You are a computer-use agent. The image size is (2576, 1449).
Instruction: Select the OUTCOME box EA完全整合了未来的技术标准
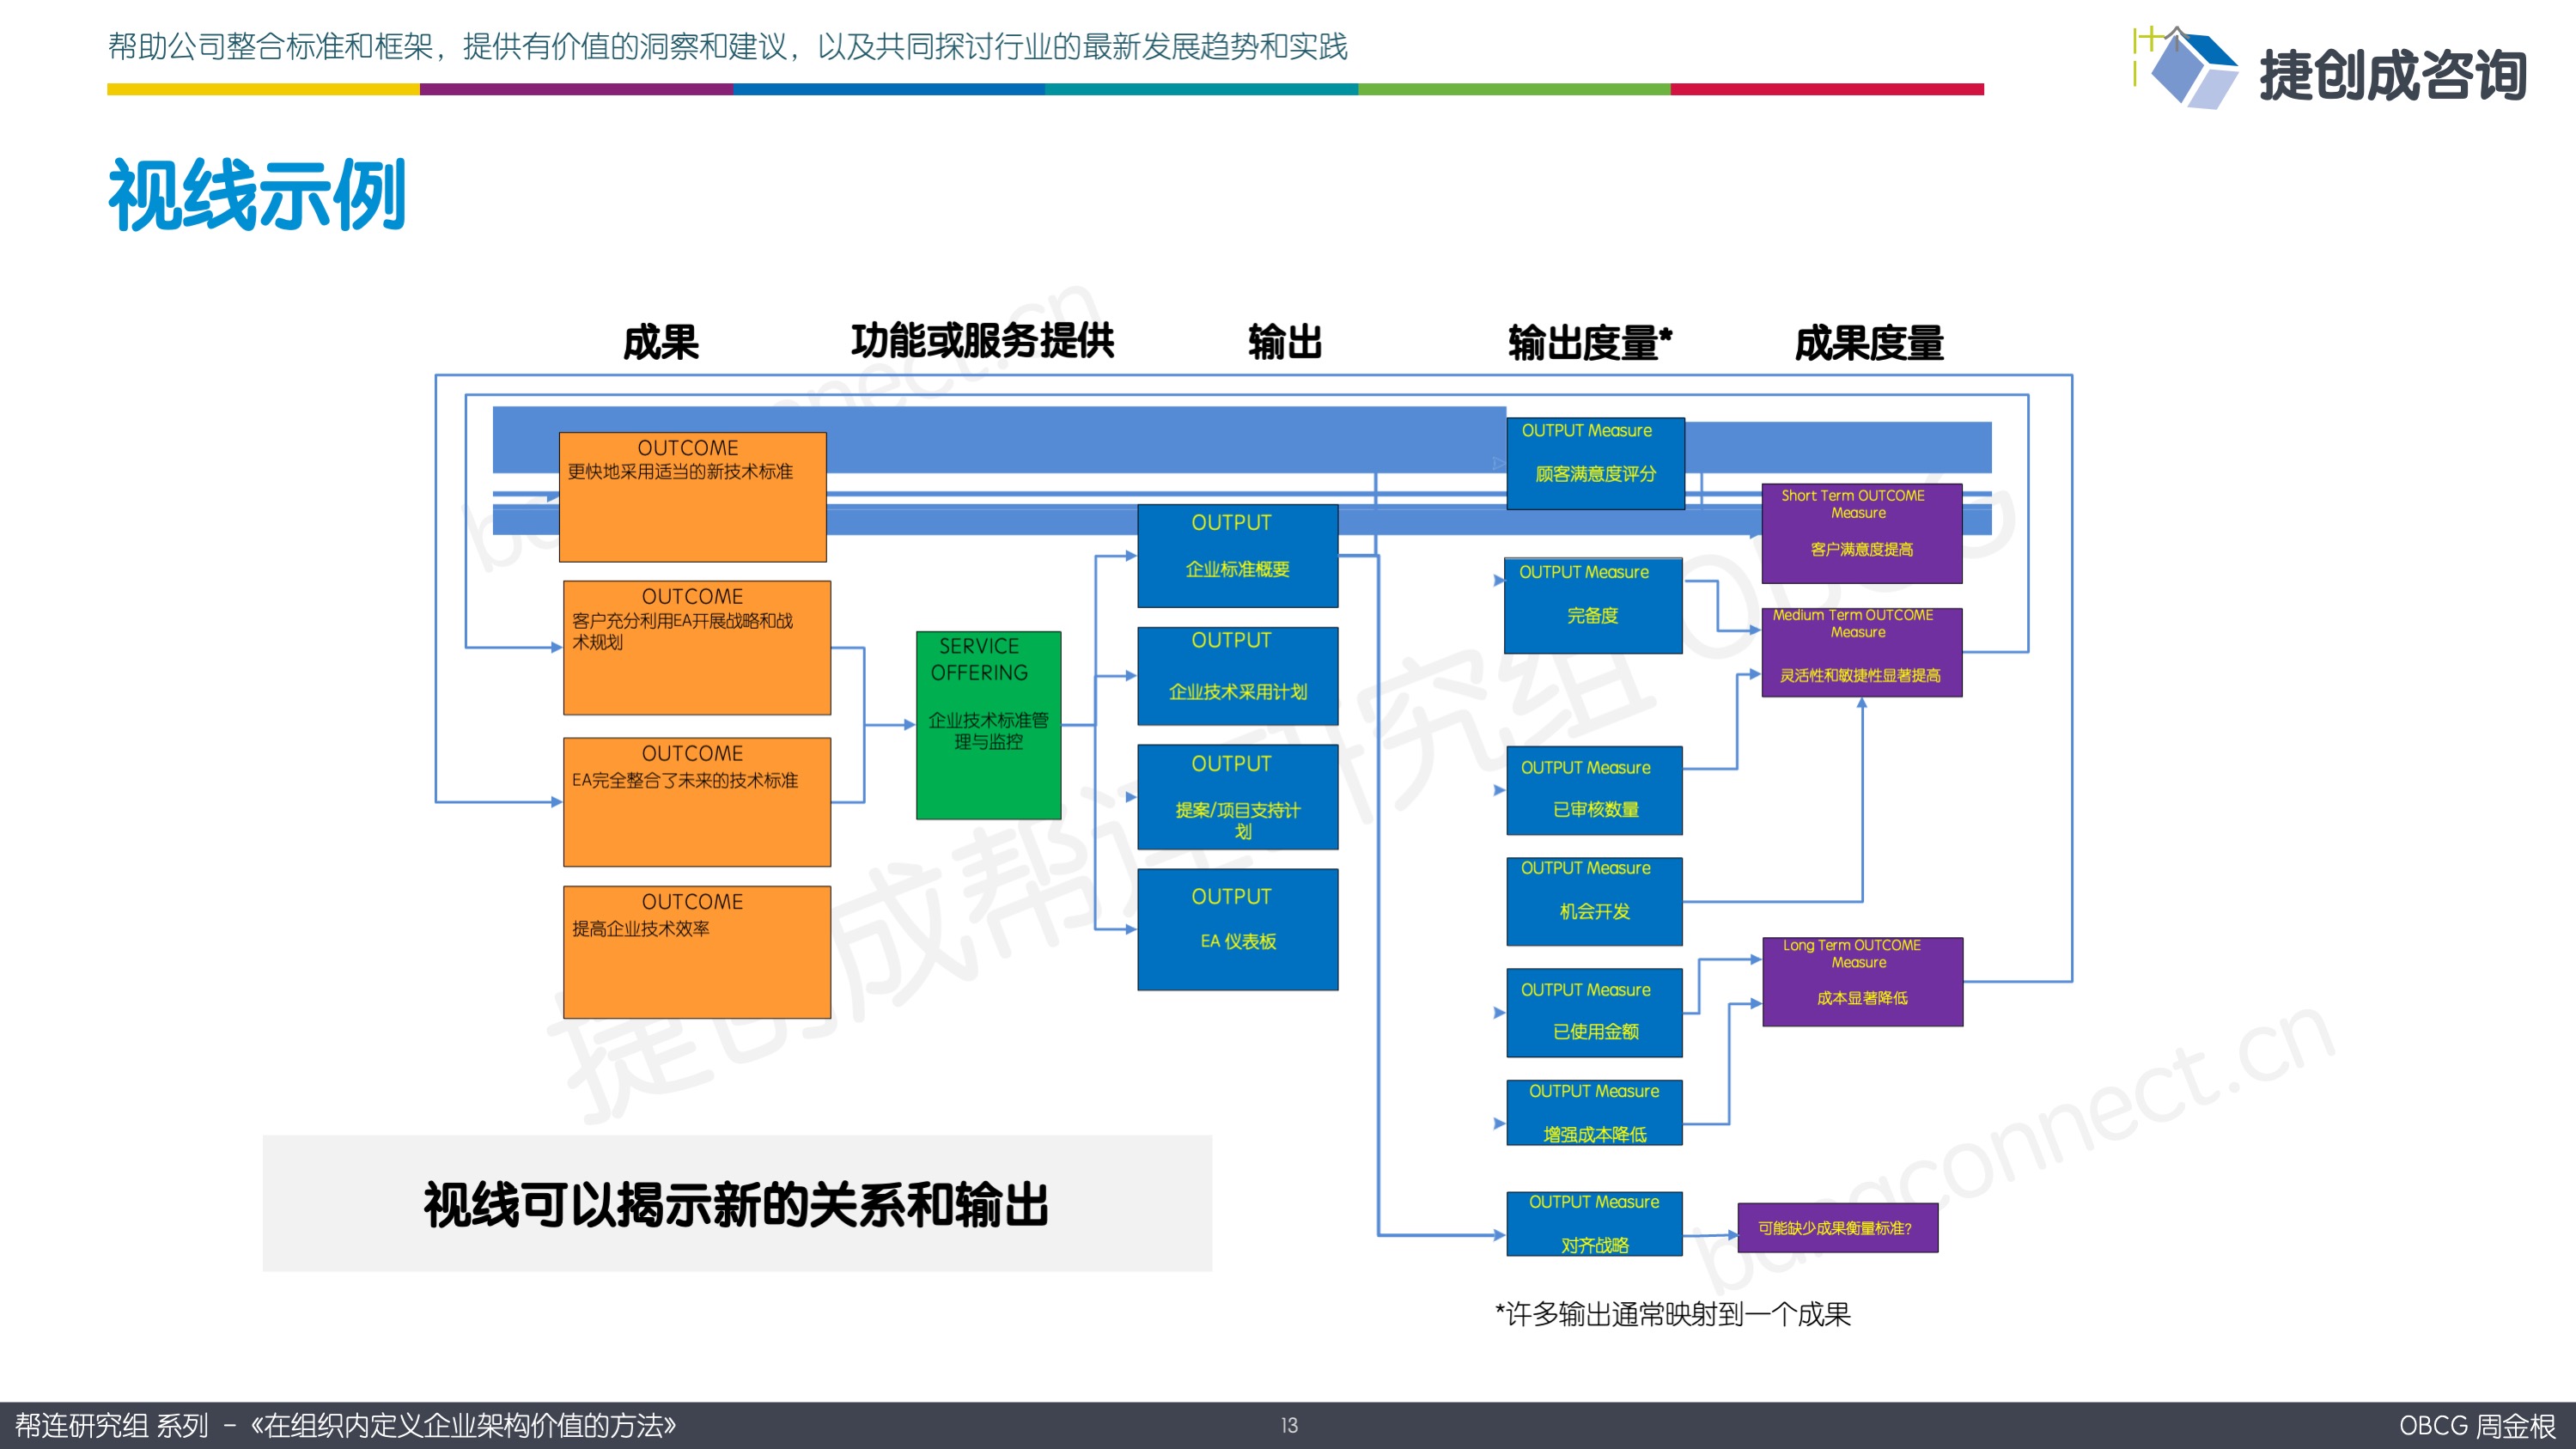[696, 802]
